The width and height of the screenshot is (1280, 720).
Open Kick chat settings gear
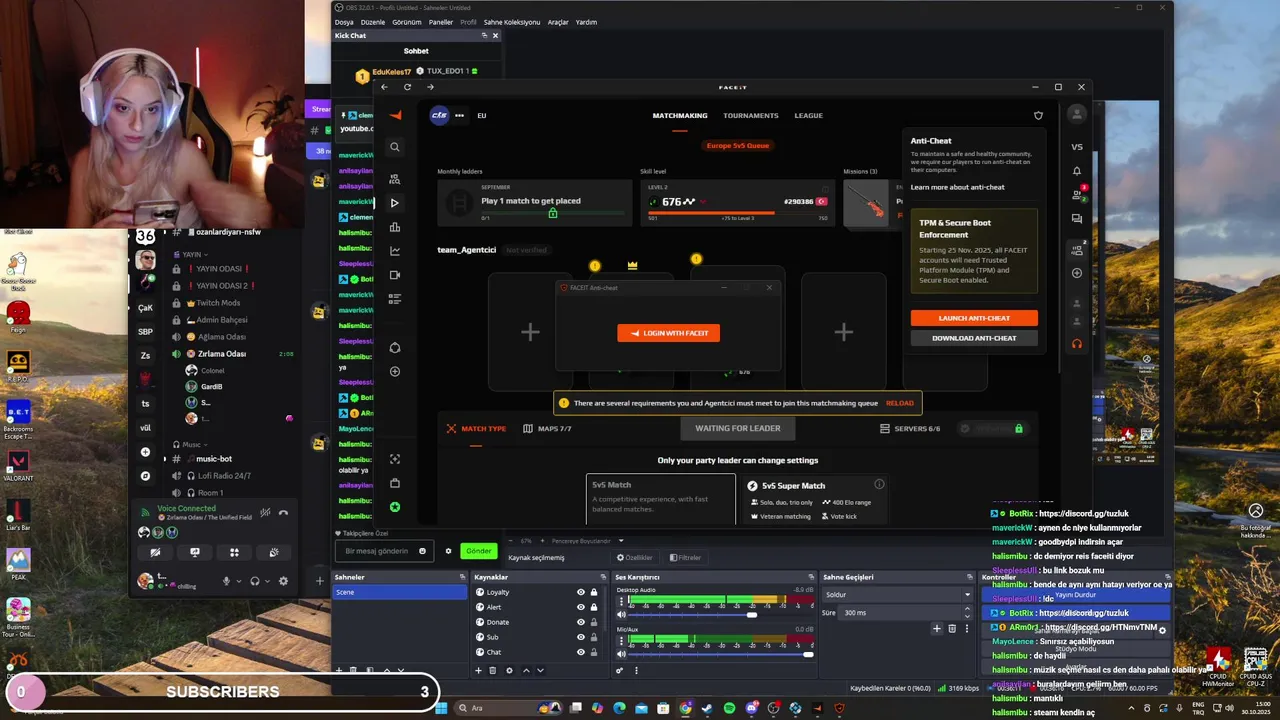448,551
